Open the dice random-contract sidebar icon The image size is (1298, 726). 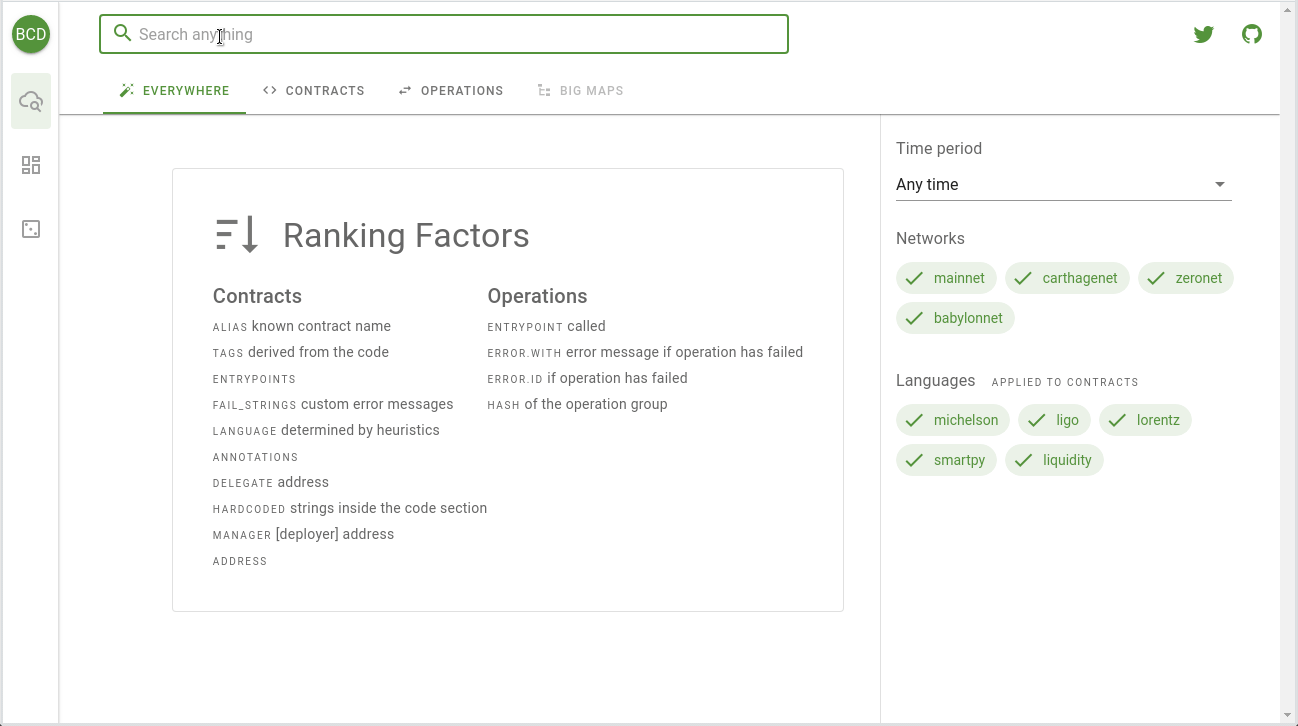31,229
